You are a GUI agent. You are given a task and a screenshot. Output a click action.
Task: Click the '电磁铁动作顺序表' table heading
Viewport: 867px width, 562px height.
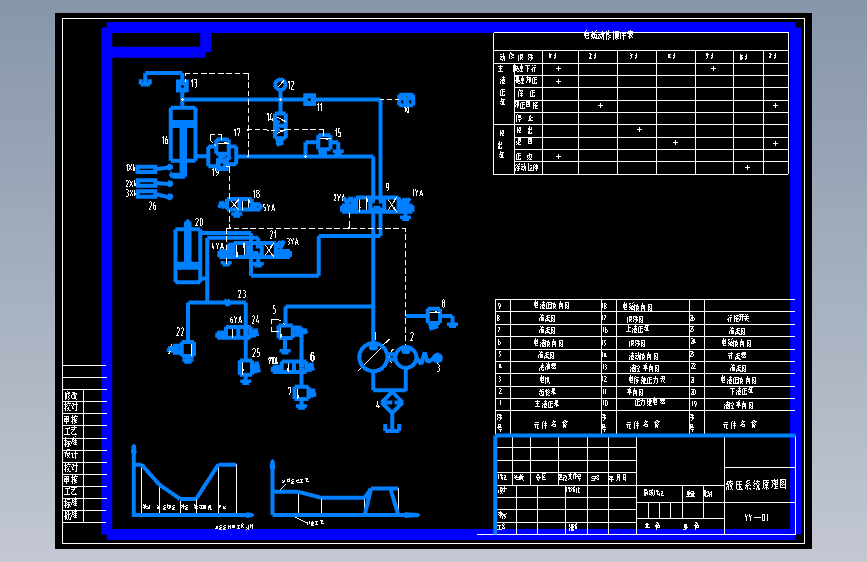click(x=608, y=36)
